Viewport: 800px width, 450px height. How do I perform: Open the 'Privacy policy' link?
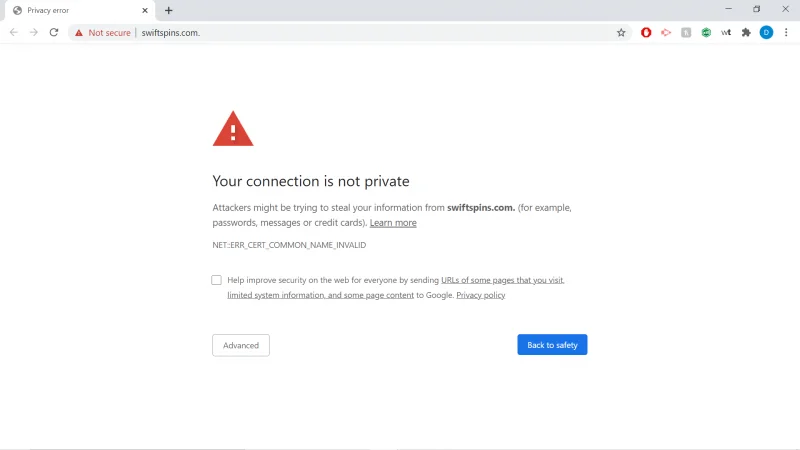pyautogui.click(x=481, y=295)
